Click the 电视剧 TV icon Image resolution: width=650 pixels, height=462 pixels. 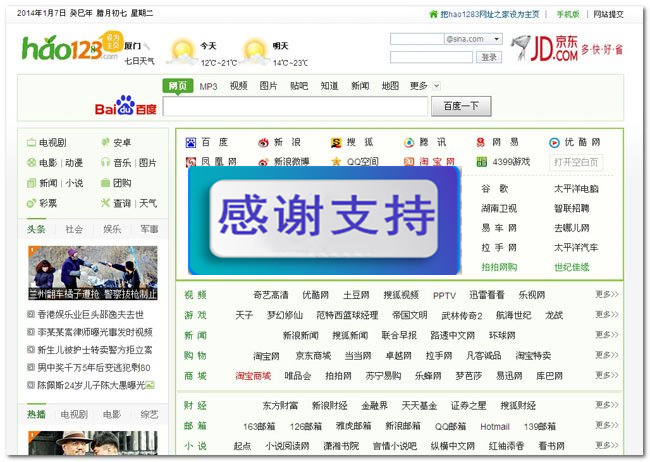tap(32, 143)
